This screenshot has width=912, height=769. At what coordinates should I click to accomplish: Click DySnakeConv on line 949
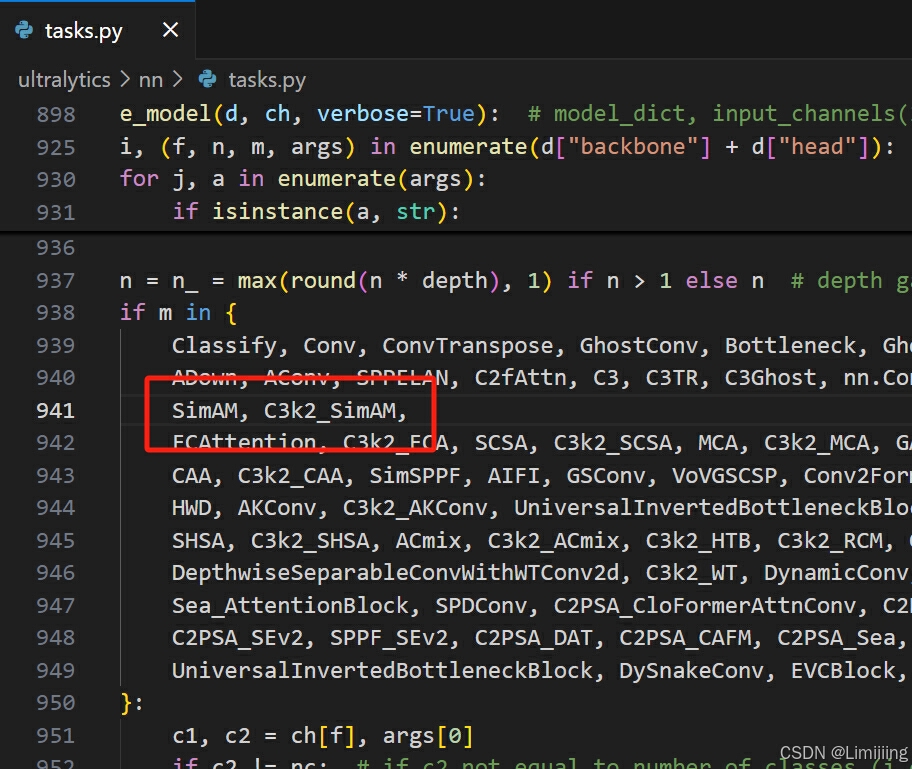(x=692, y=670)
